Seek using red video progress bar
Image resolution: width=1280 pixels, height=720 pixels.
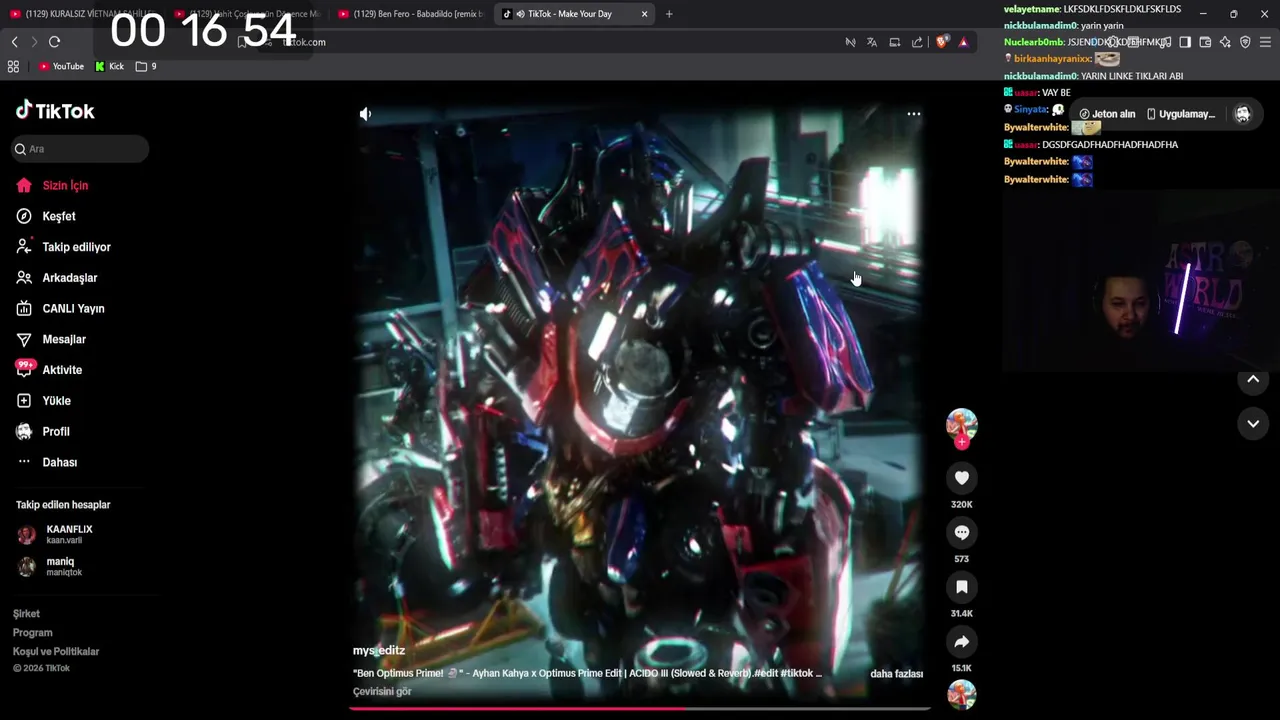pos(640,708)
